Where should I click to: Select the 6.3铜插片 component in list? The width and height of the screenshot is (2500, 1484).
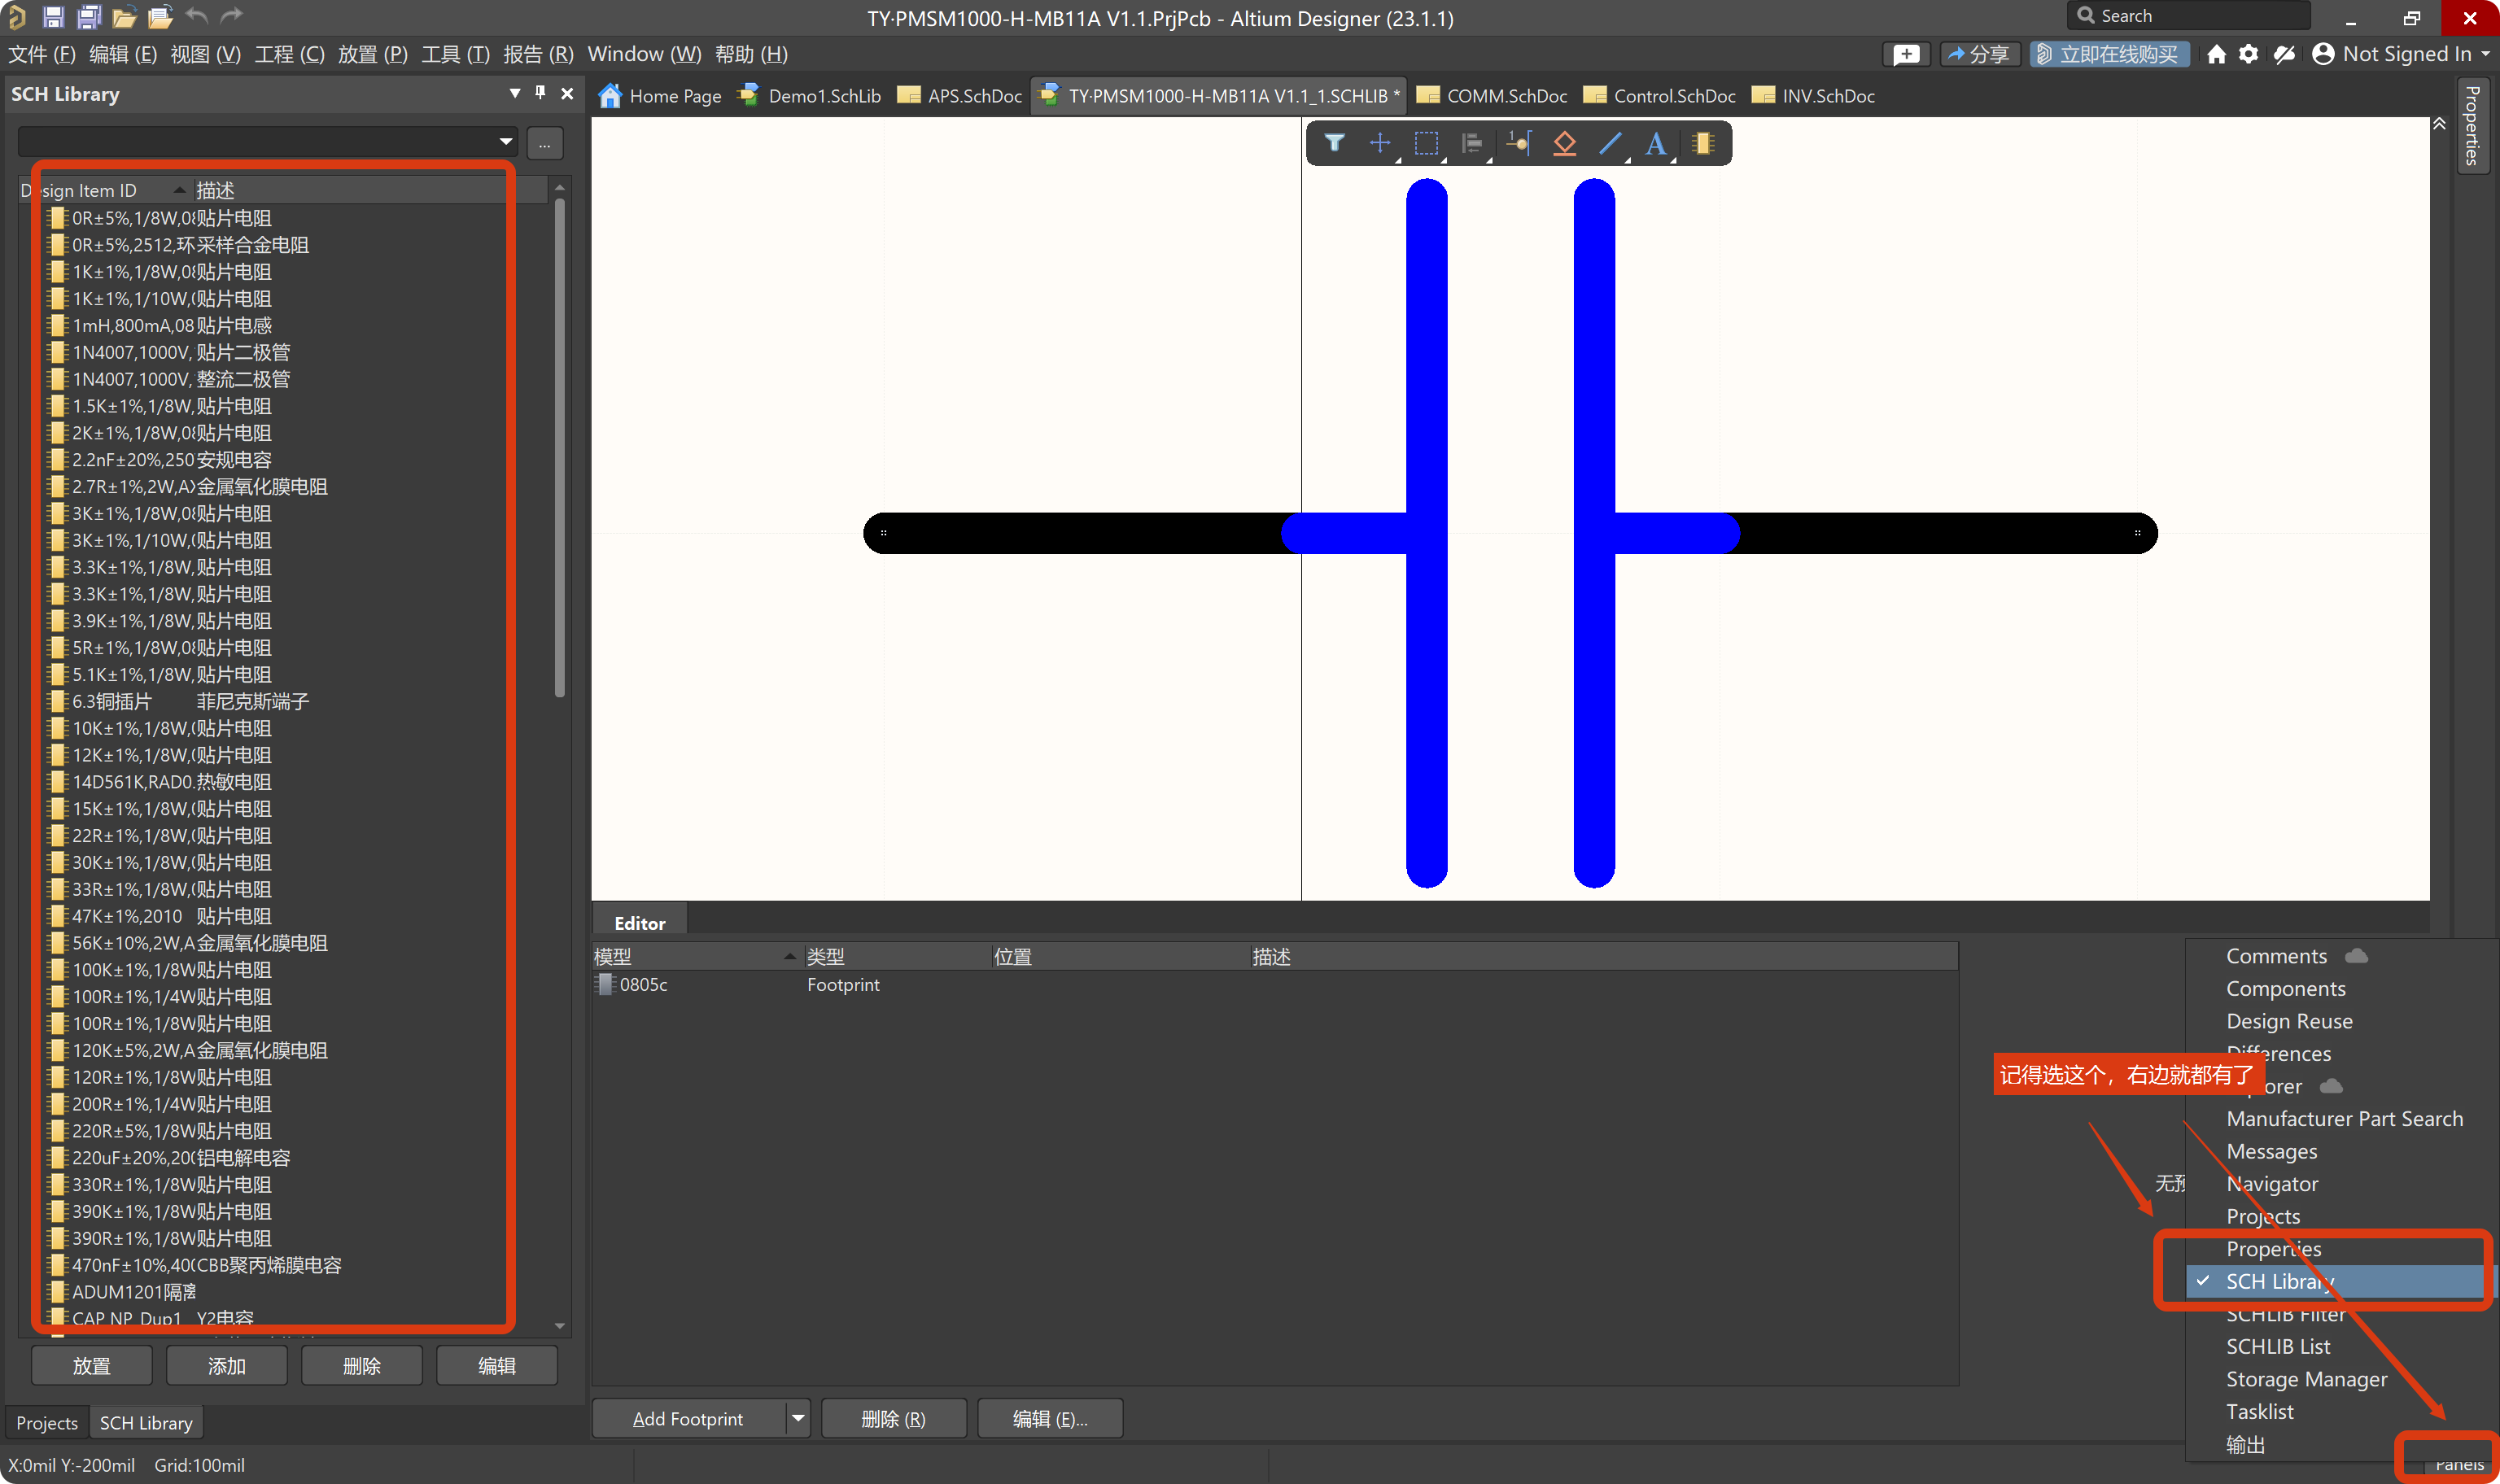pyautogui.click(x=112, y=701)
